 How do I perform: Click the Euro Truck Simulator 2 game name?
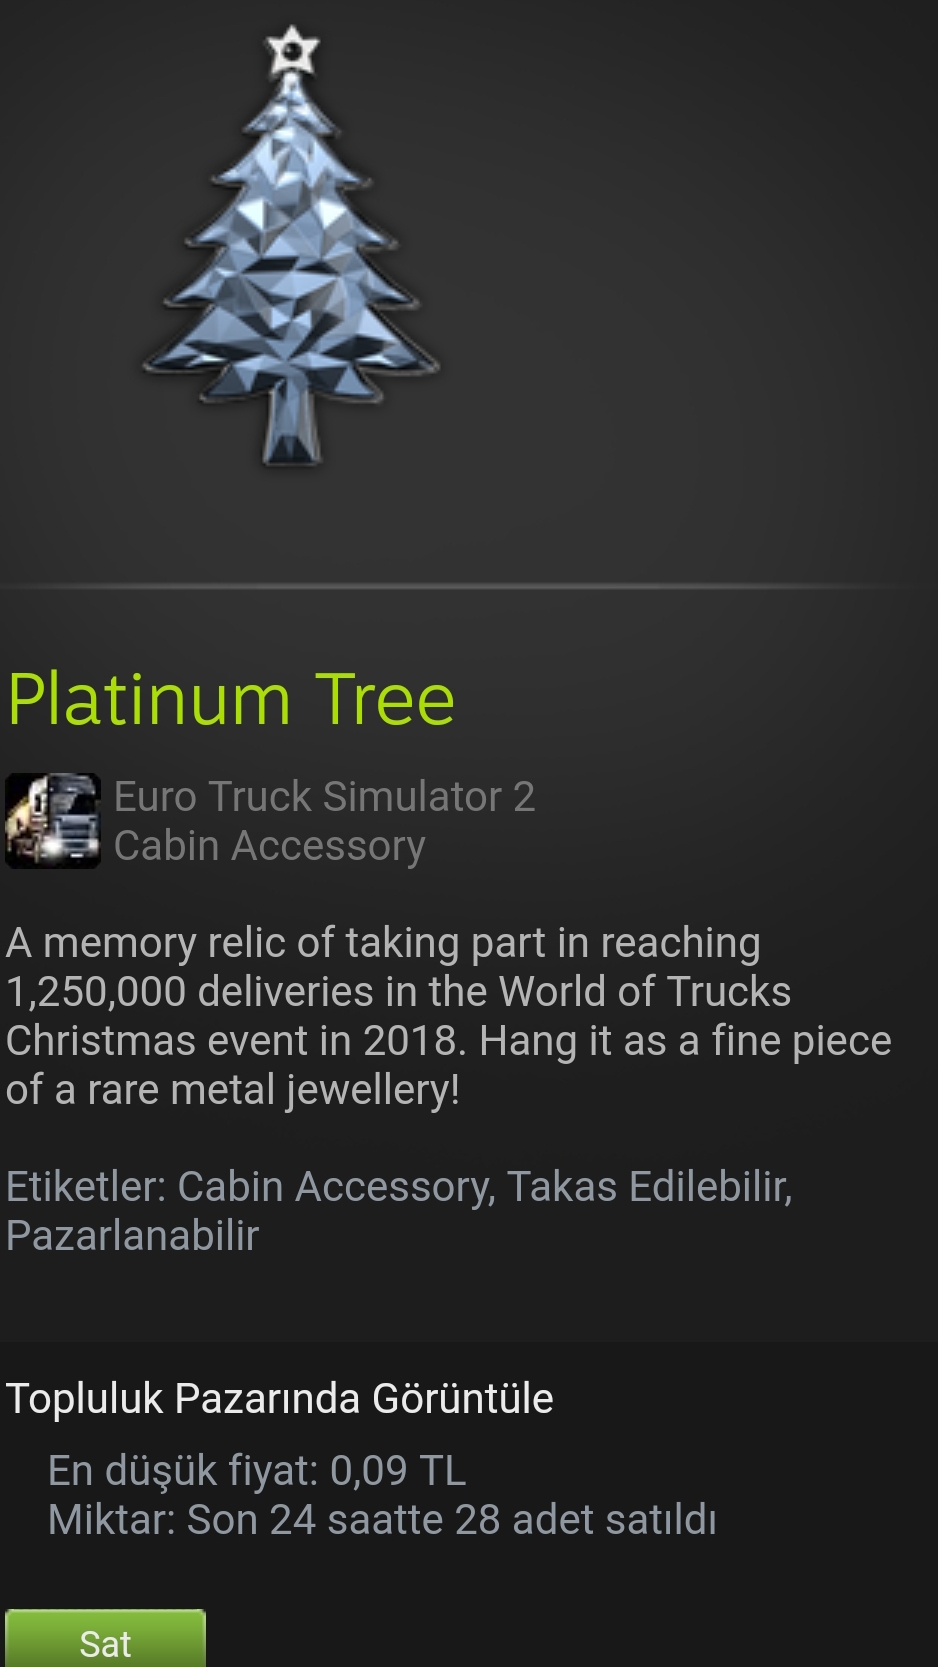tap(324, 797)
